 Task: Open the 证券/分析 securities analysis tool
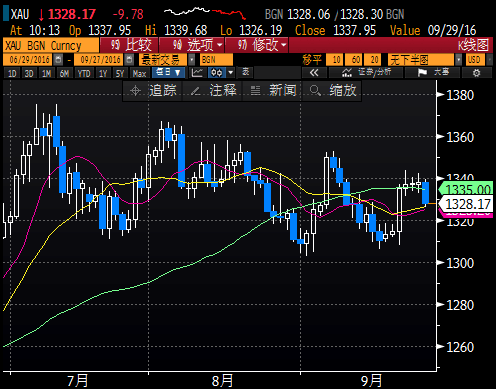pyautogui.click(x=366, y=73)
